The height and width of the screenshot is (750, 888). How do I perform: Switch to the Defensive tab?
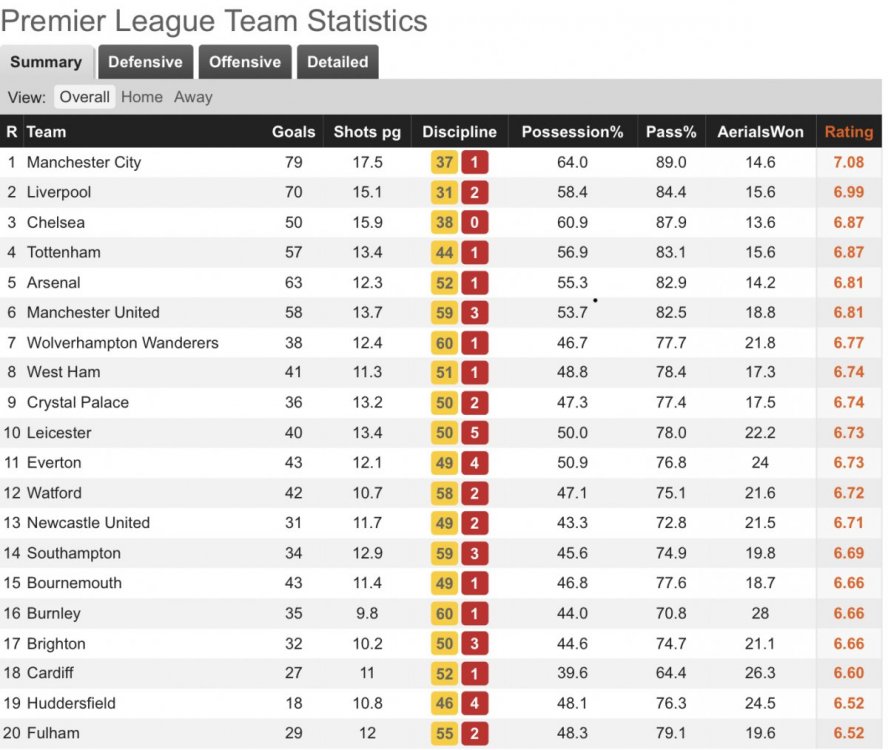146,62
